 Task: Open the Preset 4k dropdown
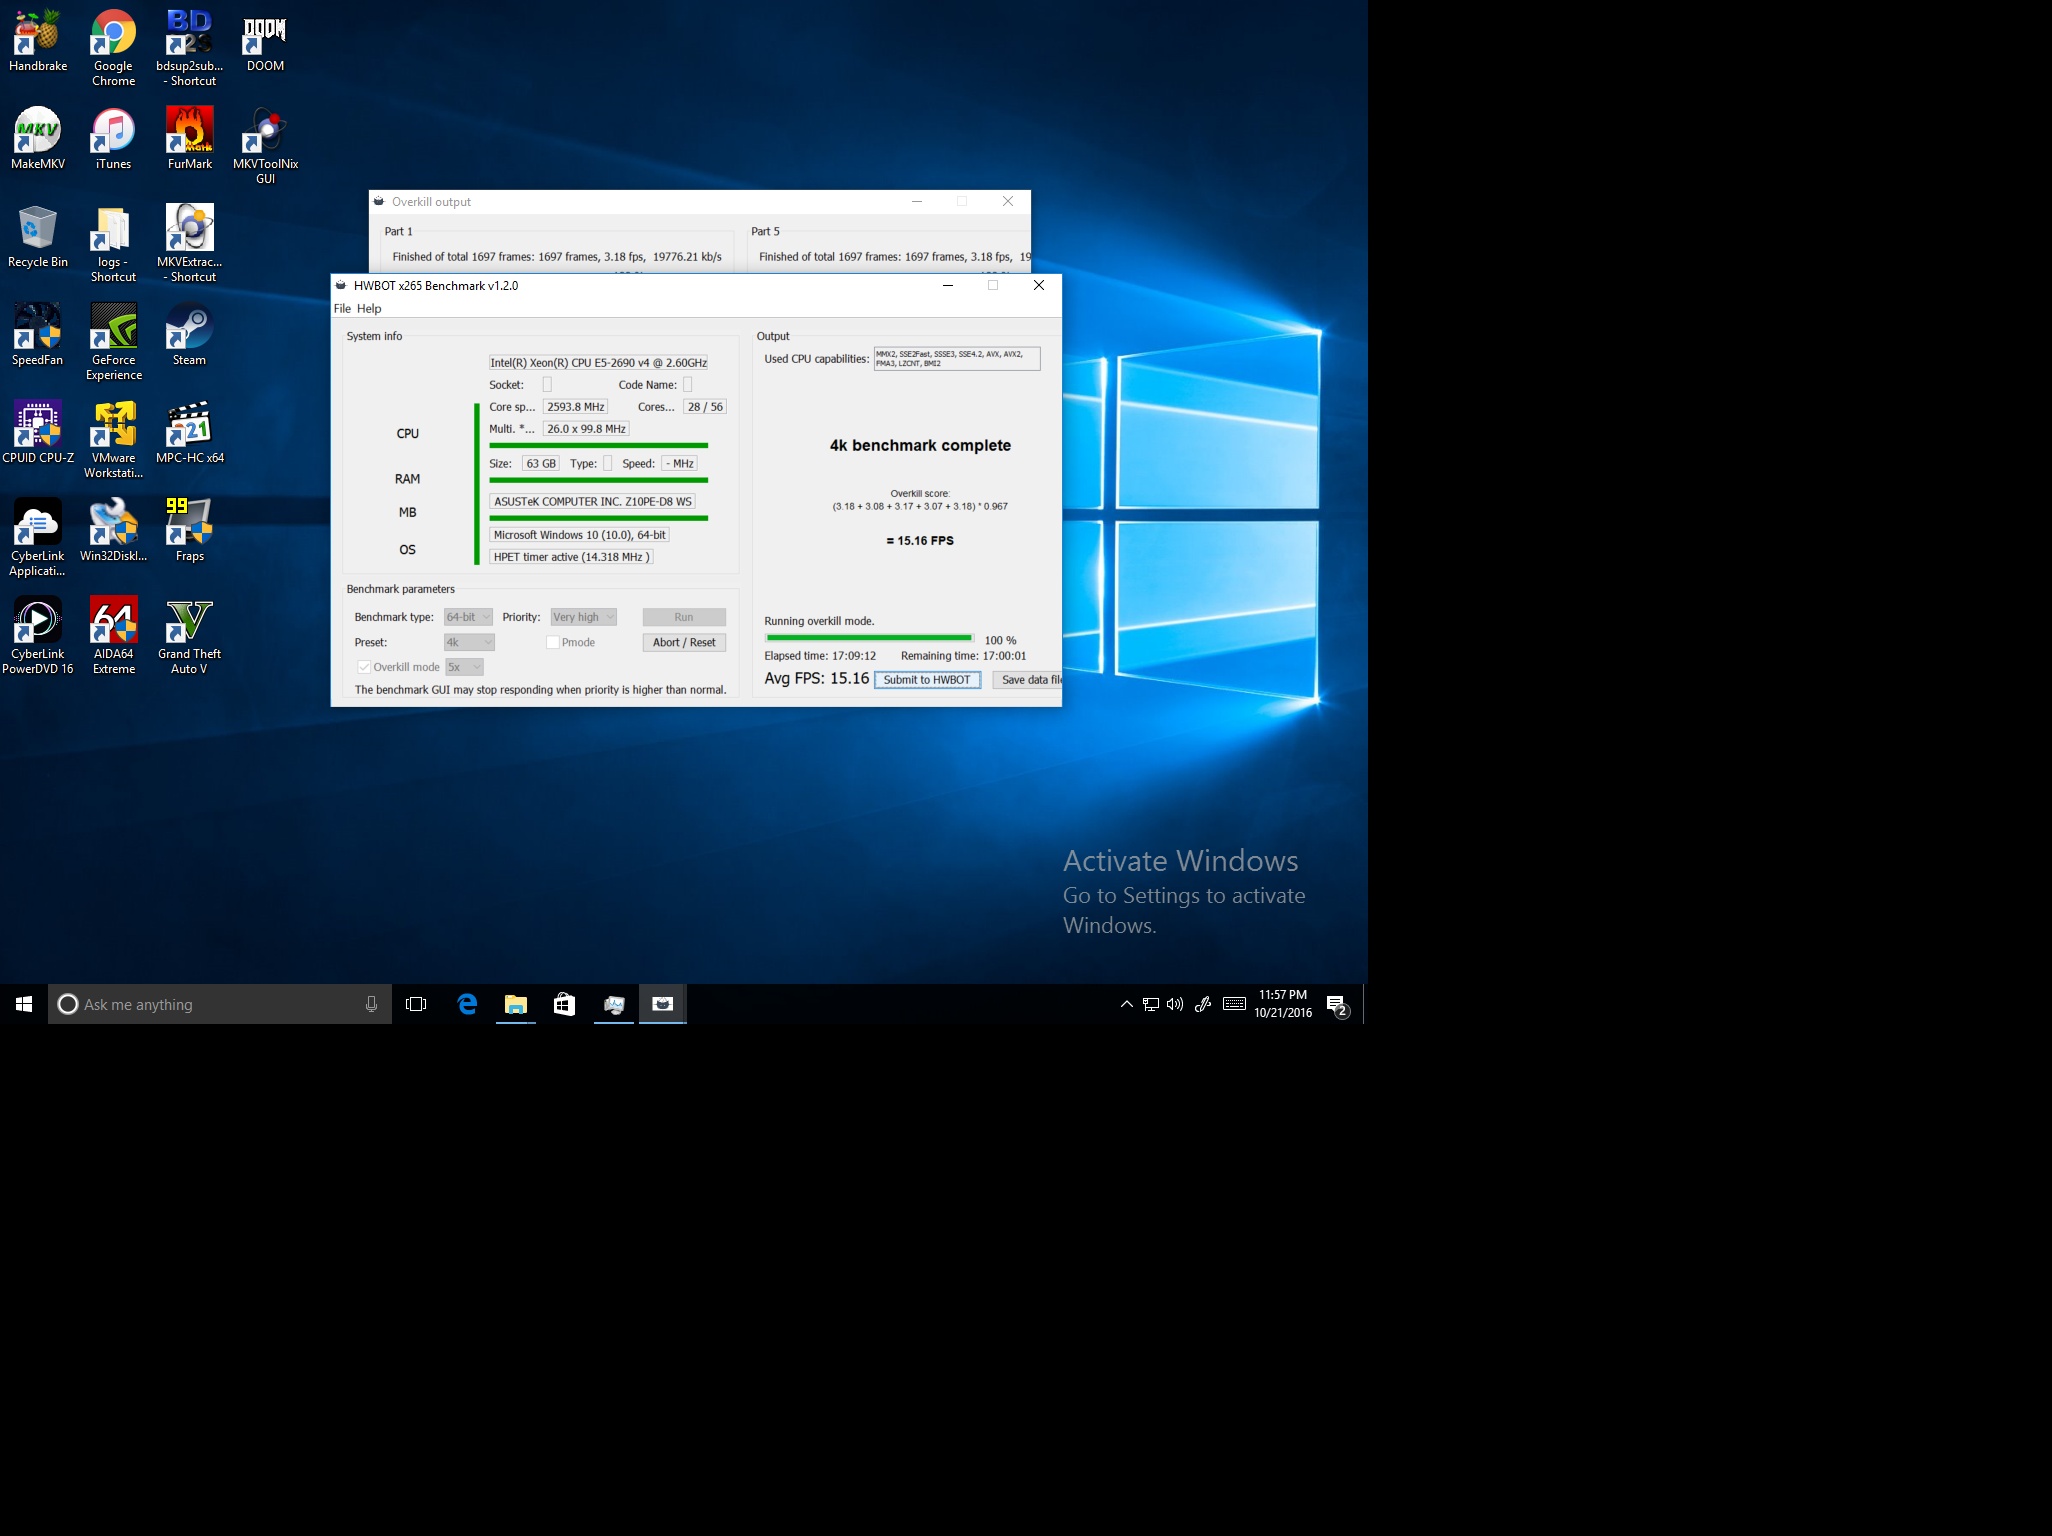coord(469,642)
